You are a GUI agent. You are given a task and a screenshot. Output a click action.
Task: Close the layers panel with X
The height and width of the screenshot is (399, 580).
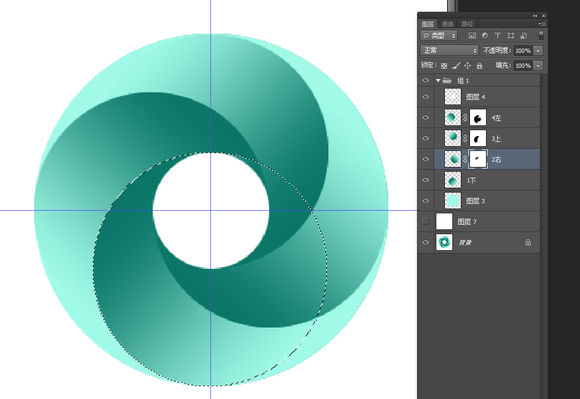coord(543,16)
